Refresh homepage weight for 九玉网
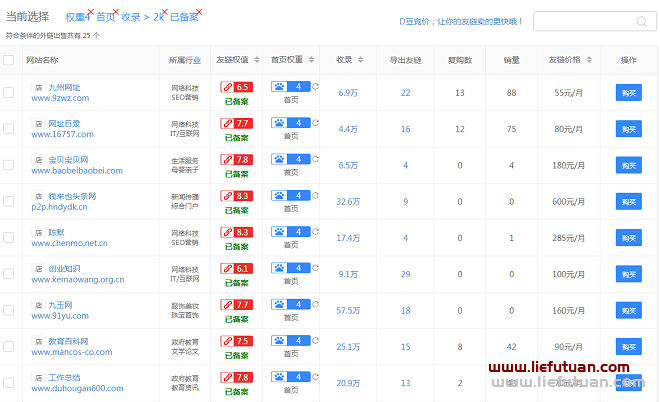The height and width of the screenshot is (402, 660). 315,304
